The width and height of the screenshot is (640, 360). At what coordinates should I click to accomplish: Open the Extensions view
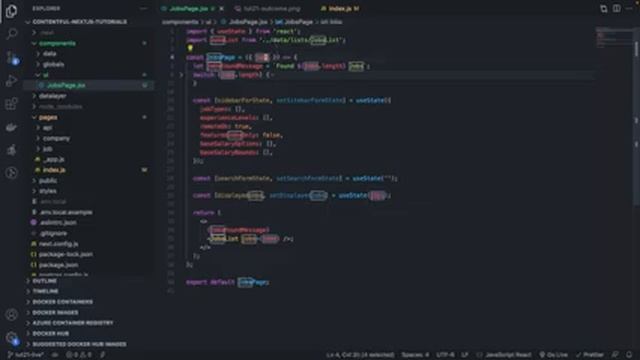11,104
